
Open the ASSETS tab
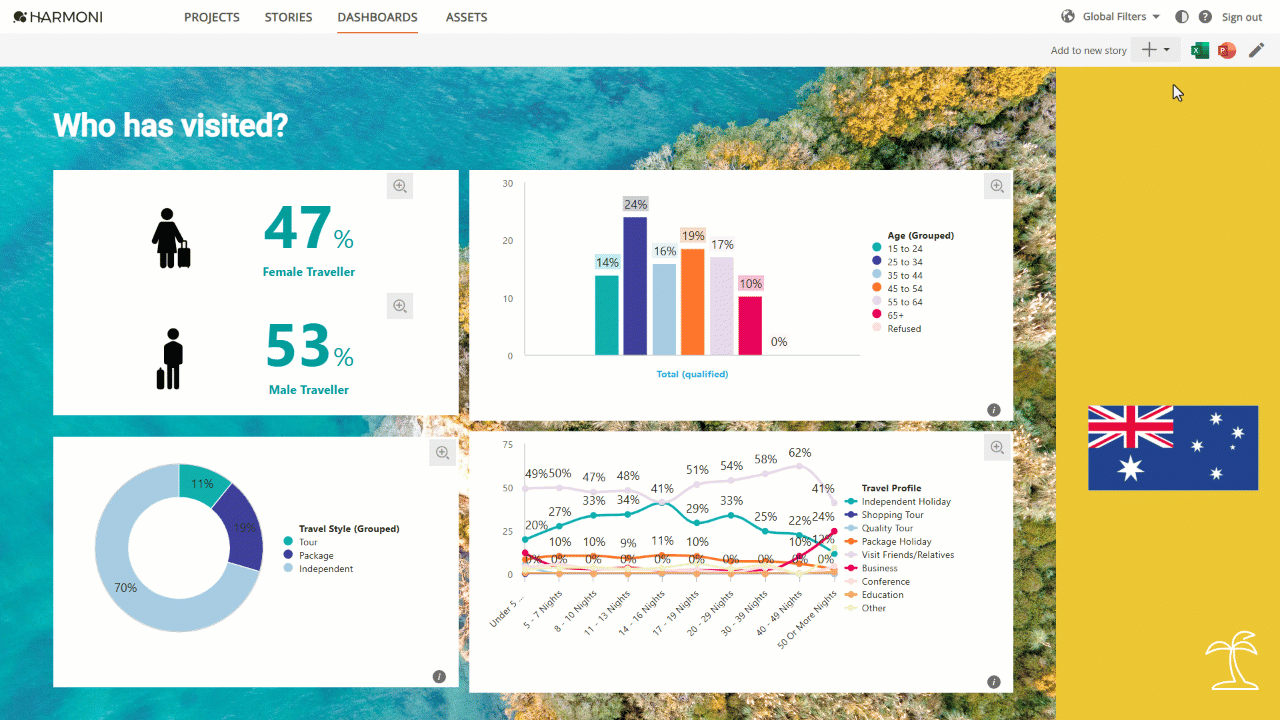coord(466,17)
